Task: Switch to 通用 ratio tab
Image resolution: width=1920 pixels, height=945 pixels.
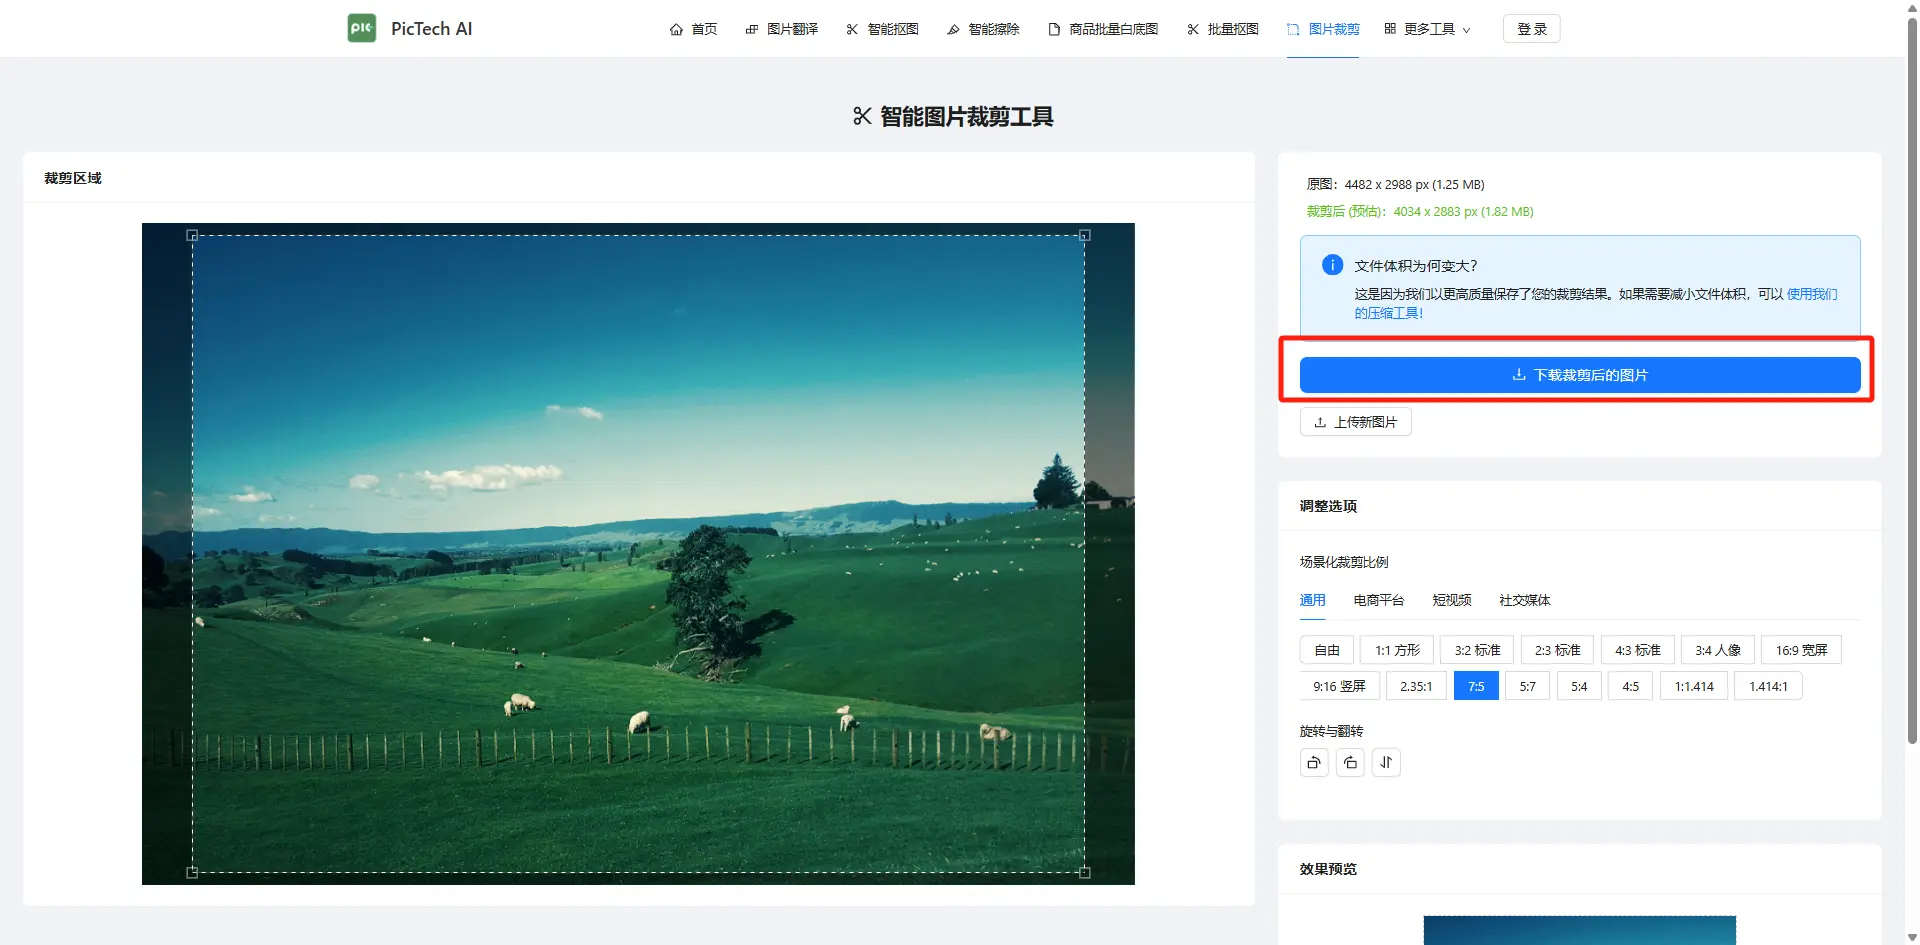Action: click(1312, 600)
